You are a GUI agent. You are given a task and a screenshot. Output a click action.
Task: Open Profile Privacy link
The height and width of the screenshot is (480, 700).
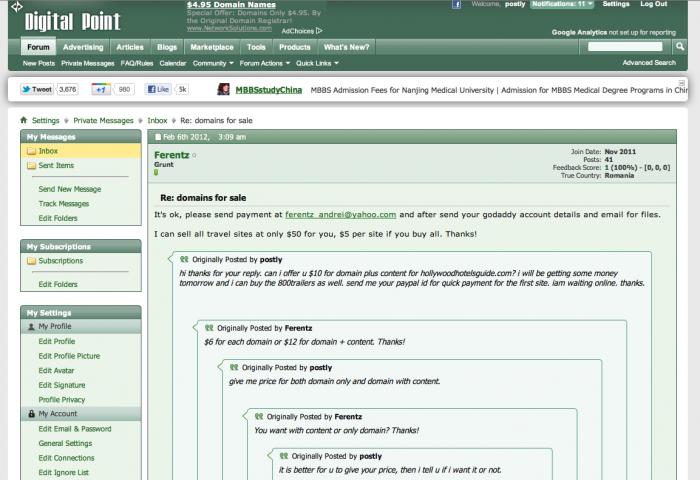coord(62,400)
